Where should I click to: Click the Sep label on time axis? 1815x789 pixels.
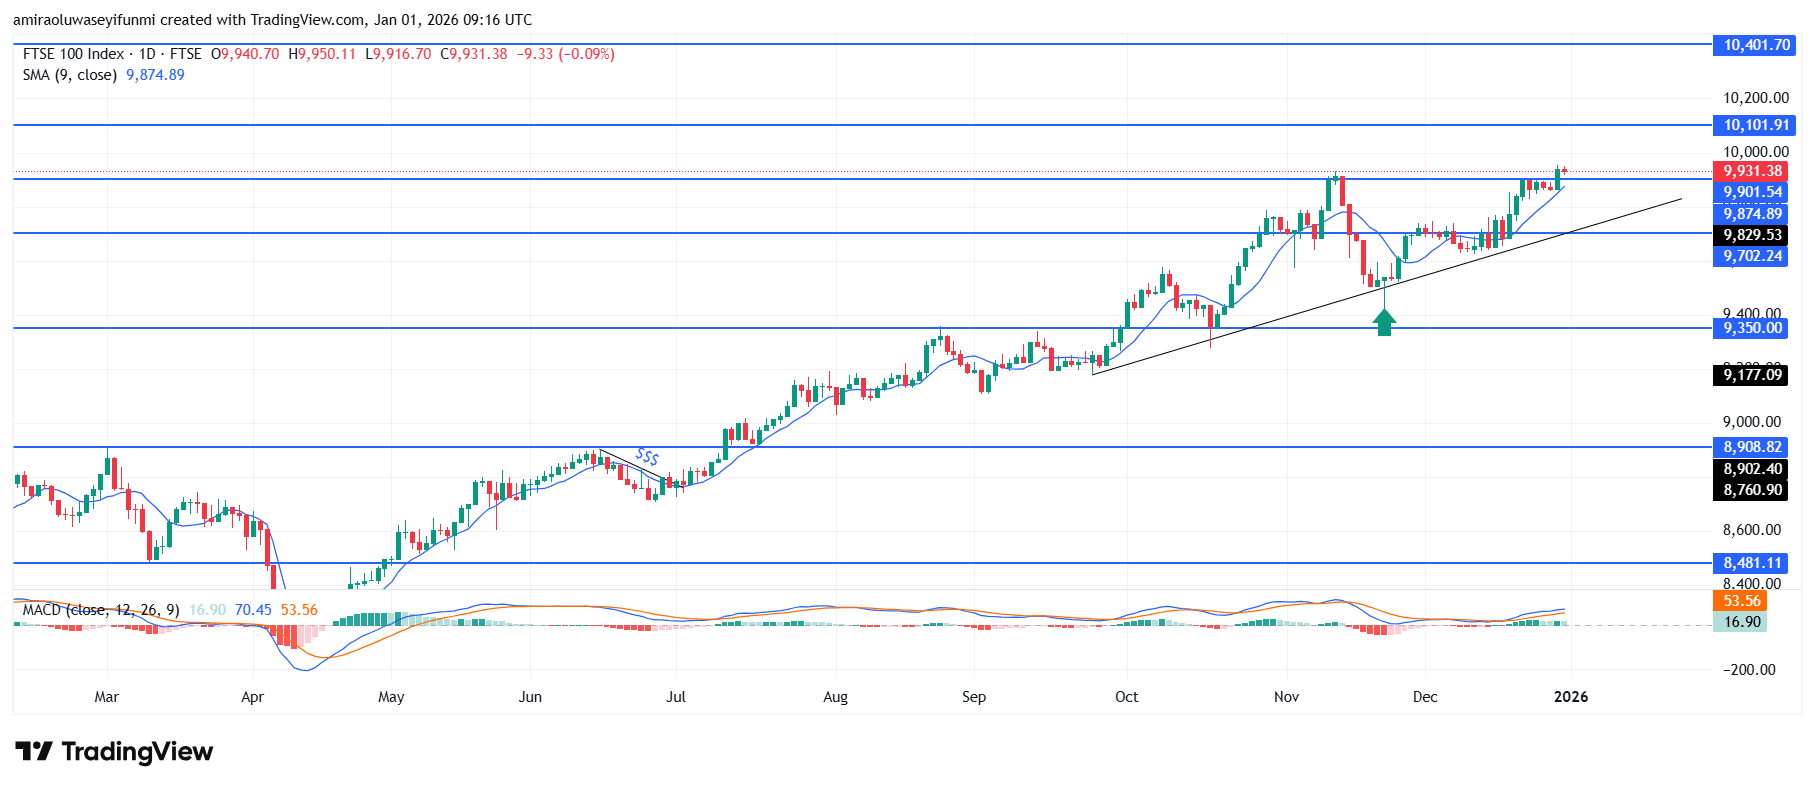click(x=974, y=697)
